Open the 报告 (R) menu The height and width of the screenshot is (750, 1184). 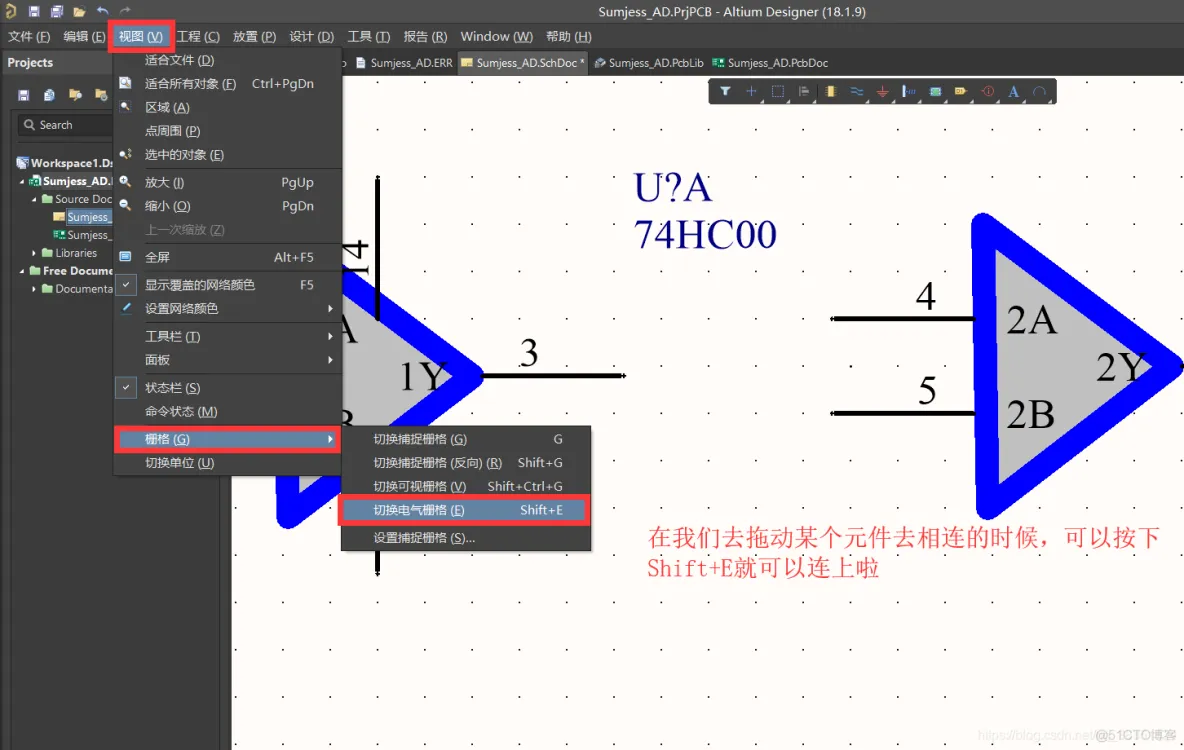(425, 36)
